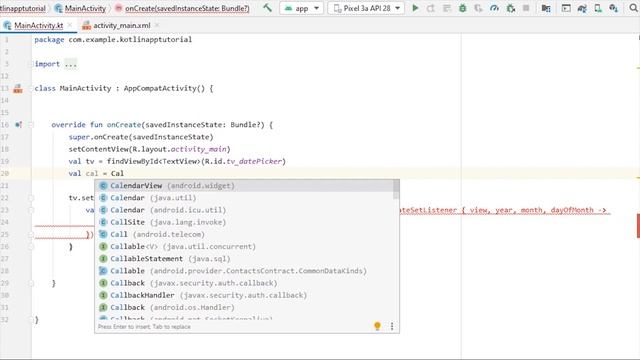Click line number 20 in the gutter
This screenshot has width=640, height=360.
coord(5,173)
